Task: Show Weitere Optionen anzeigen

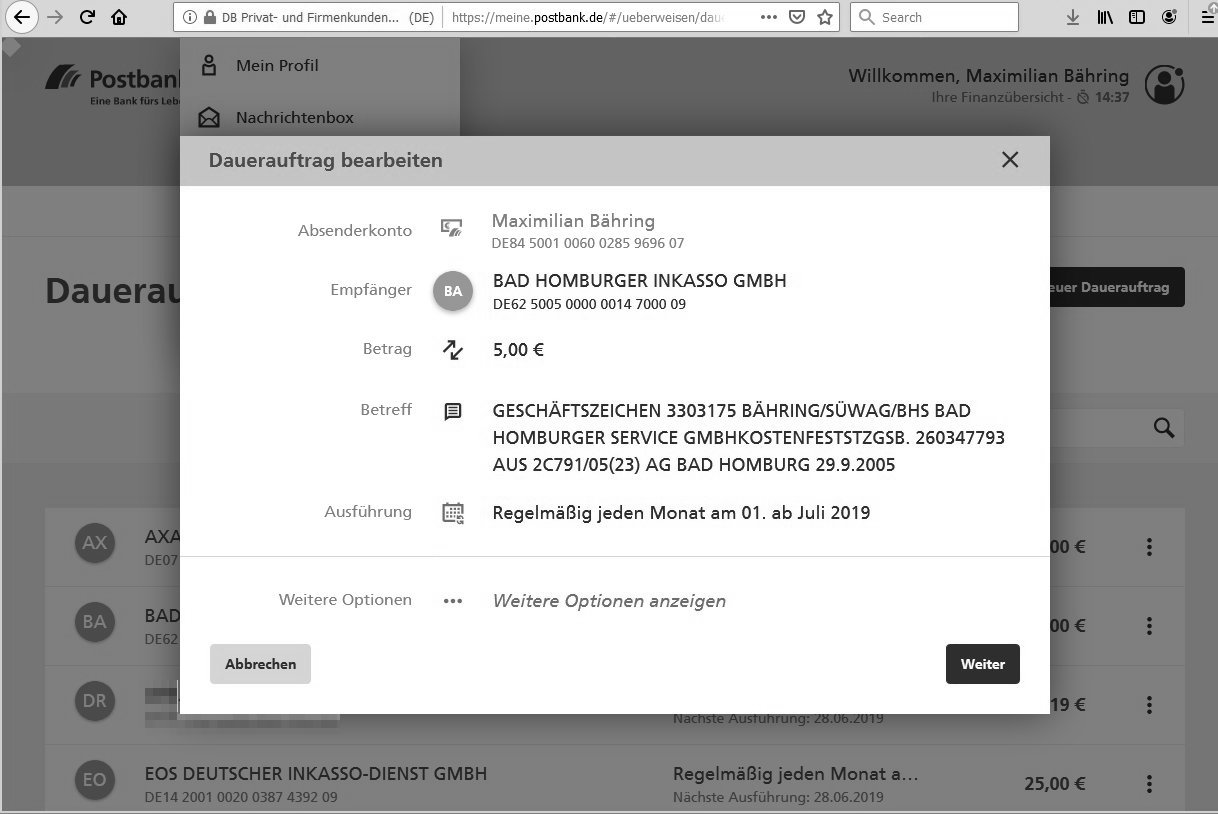Action: 609,601
